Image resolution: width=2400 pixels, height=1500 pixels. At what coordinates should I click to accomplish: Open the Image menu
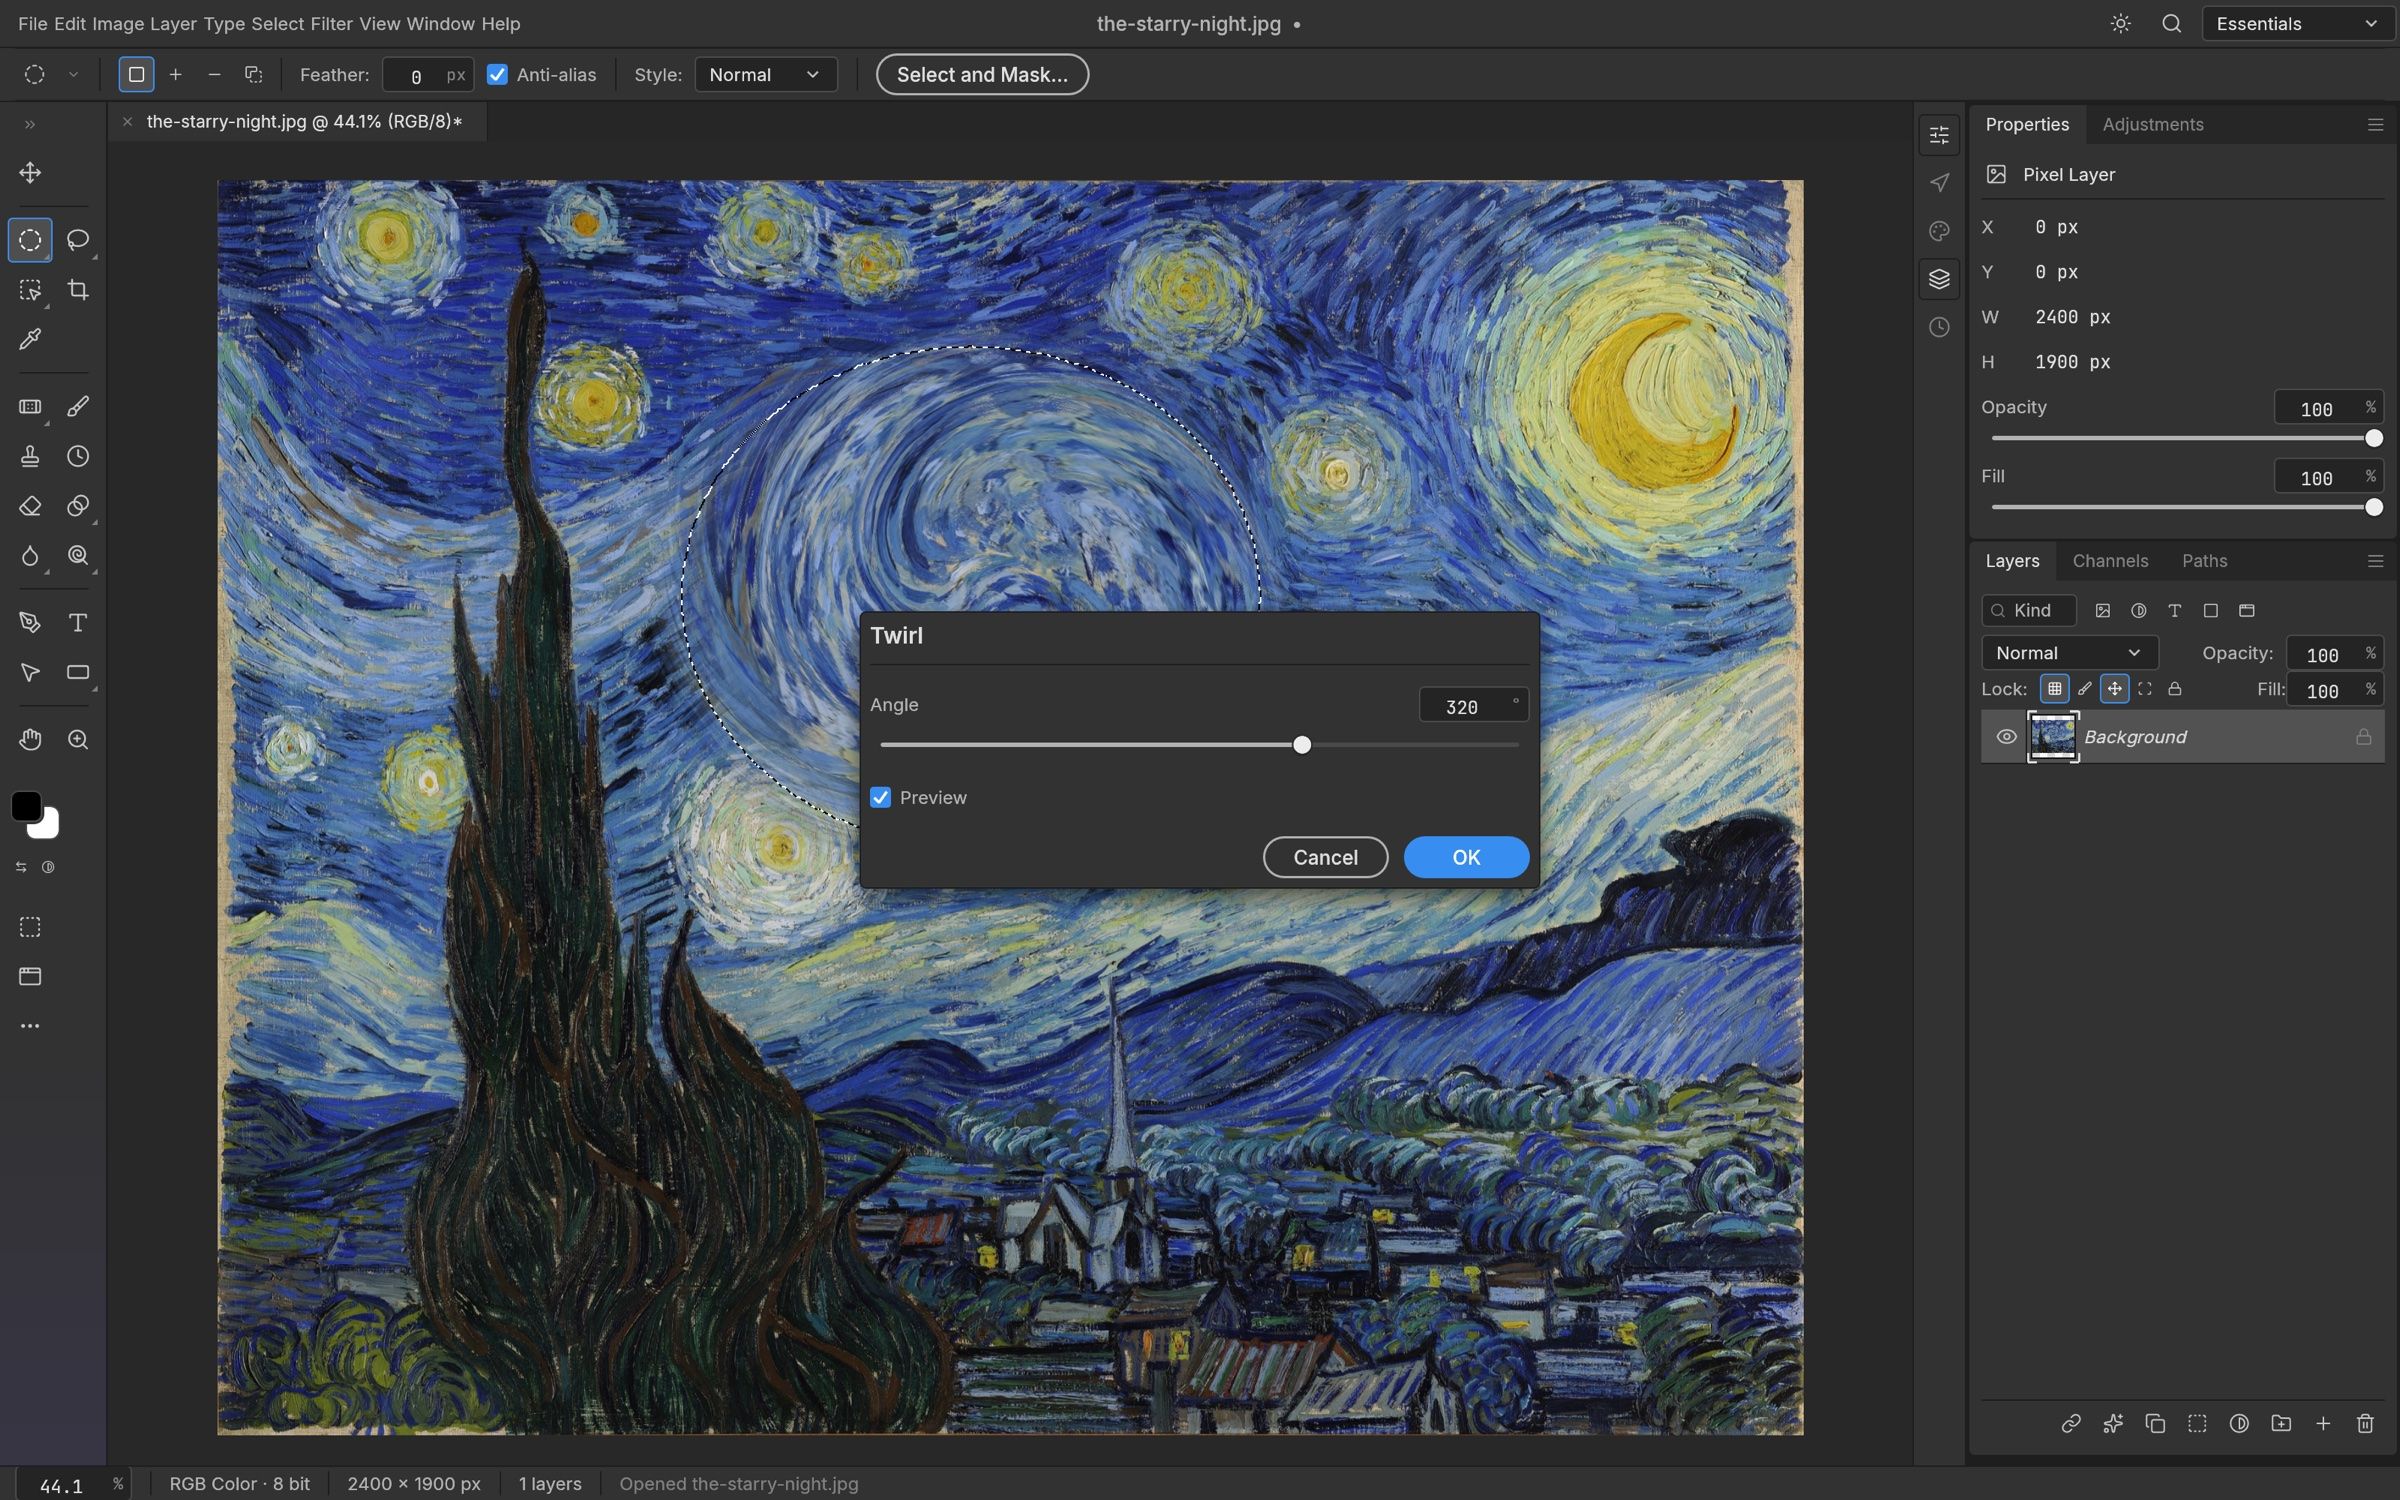pyautogui.click(x=118, y=24)
